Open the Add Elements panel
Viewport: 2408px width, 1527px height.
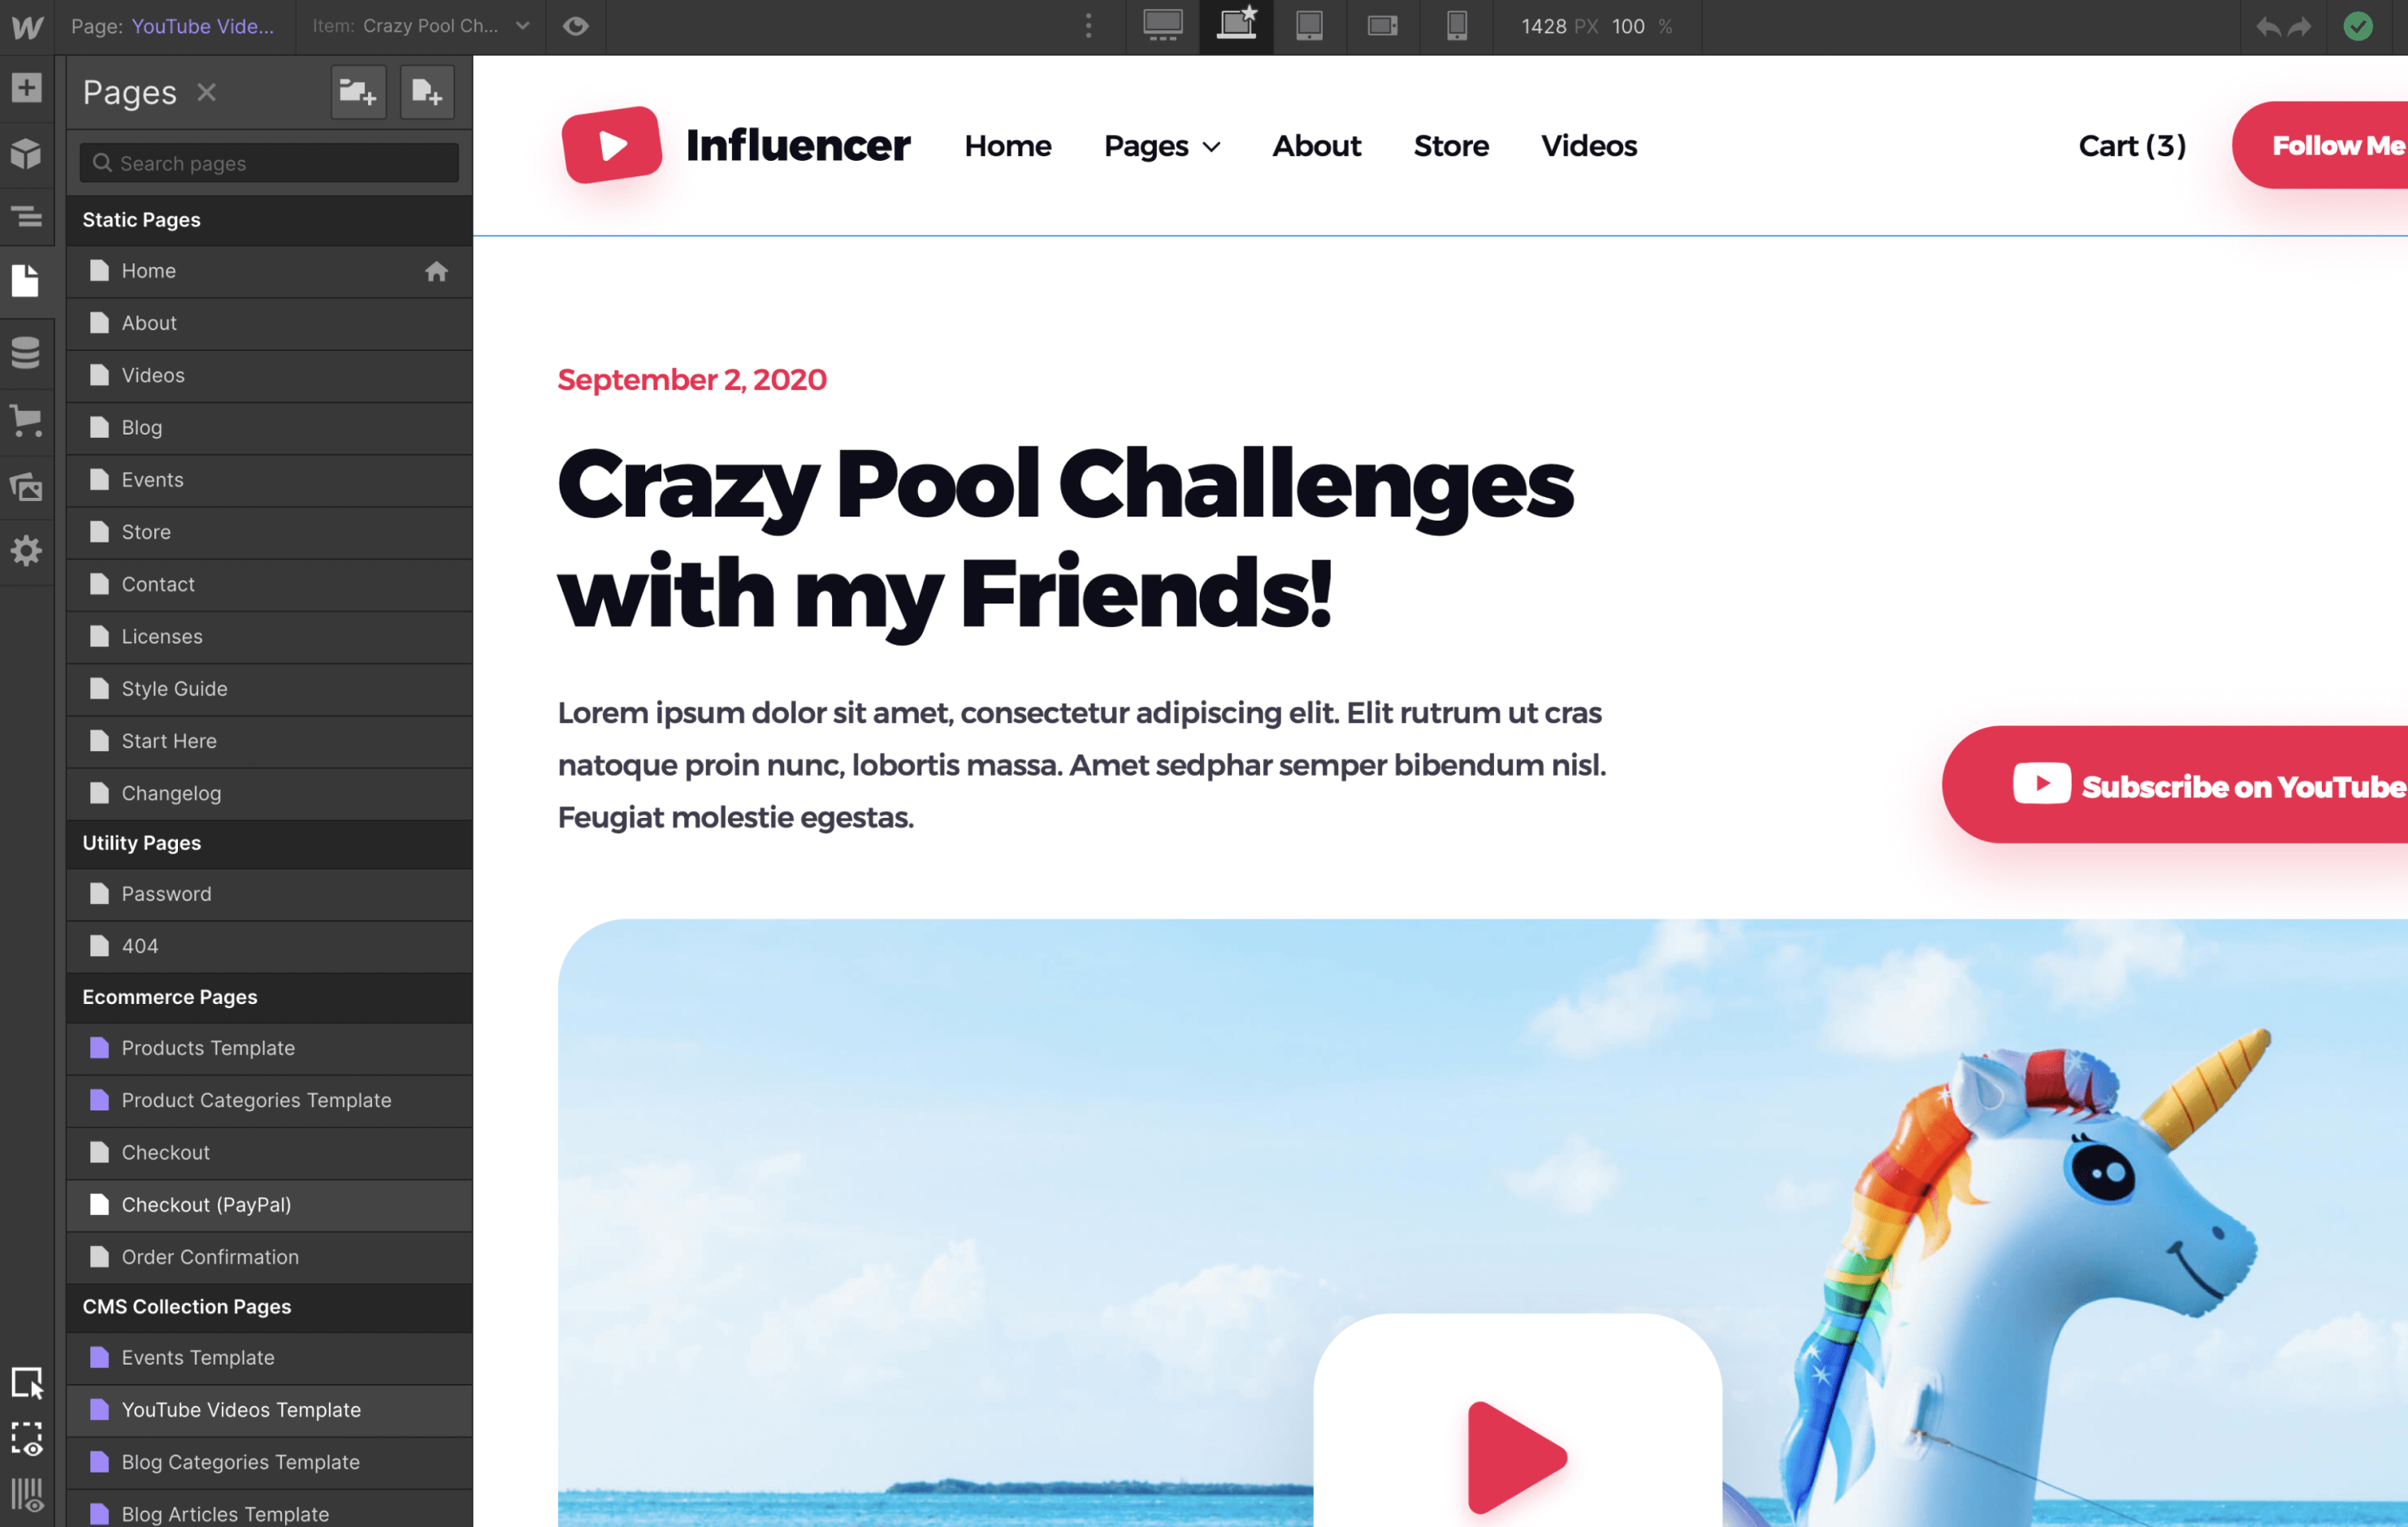pos(26,88)
